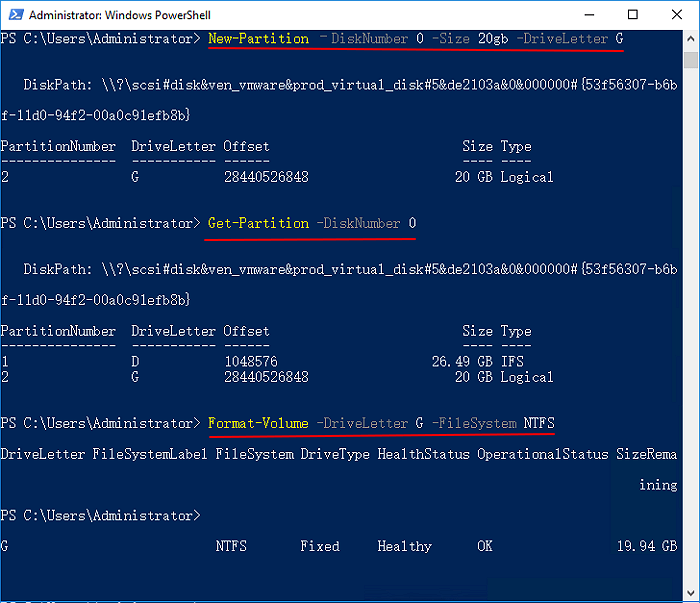Viewport: 700px width, 603px height.
Task: Click the 1048576 offset value
Action: click(250, 362)
